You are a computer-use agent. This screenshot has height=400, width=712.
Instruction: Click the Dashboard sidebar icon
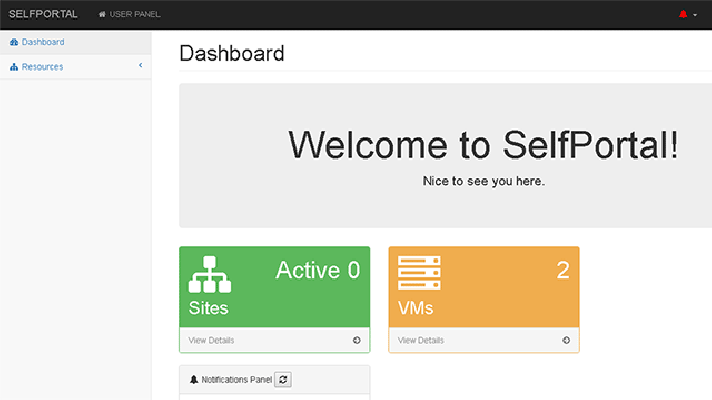(x=14, y=42)
